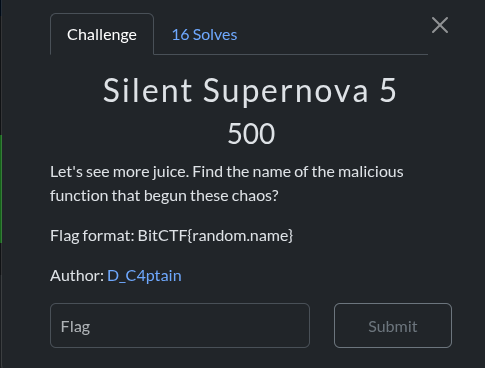Viewport: 485px width, 368px height.
Task: Focus the Flag input field
Action: [180, 325]
